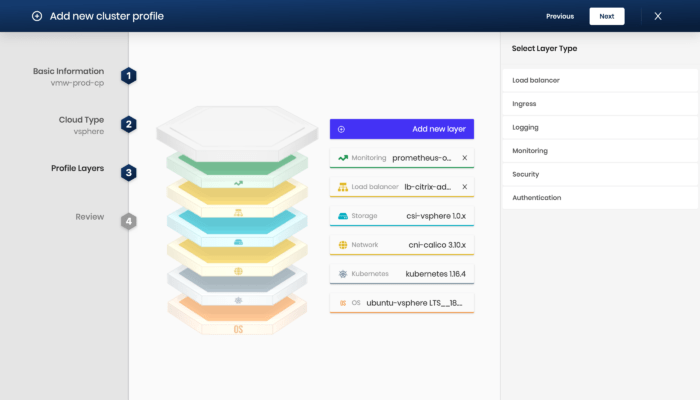
Task: Open the Network cni-calico 3.10.x layer
Action: pyautogui.click(x=402, y=245)
